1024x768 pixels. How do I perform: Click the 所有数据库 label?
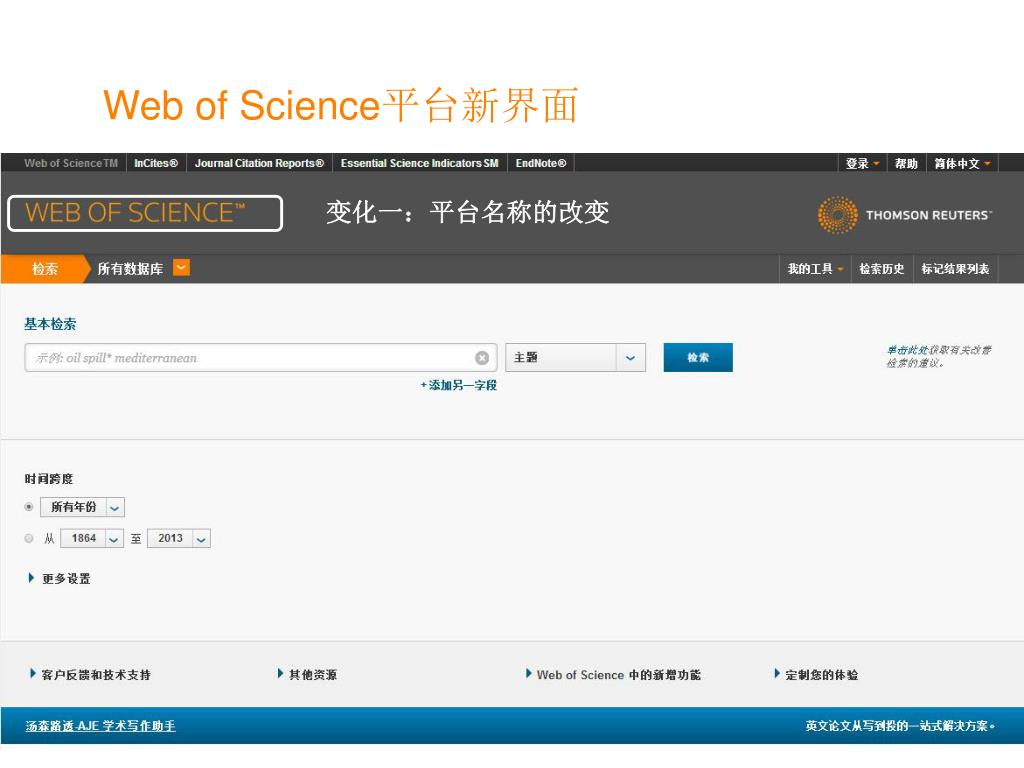130,268
